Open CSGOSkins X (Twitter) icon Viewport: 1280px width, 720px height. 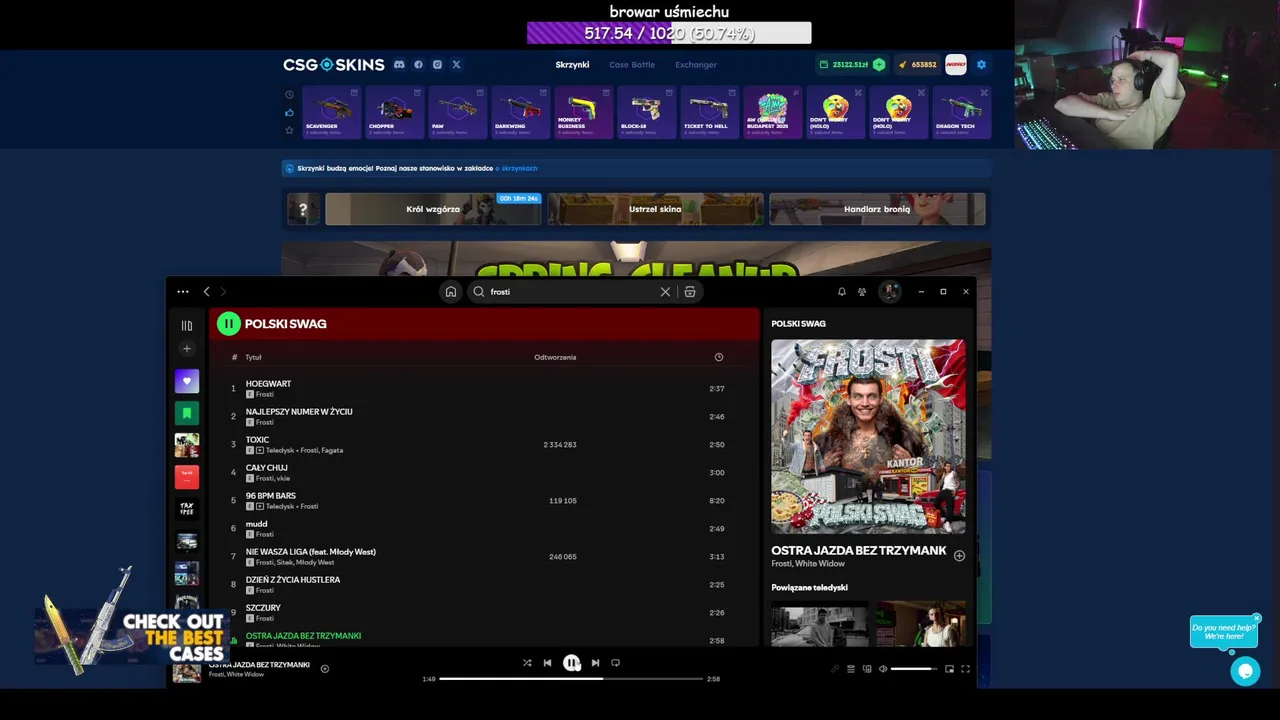(456, 65)
